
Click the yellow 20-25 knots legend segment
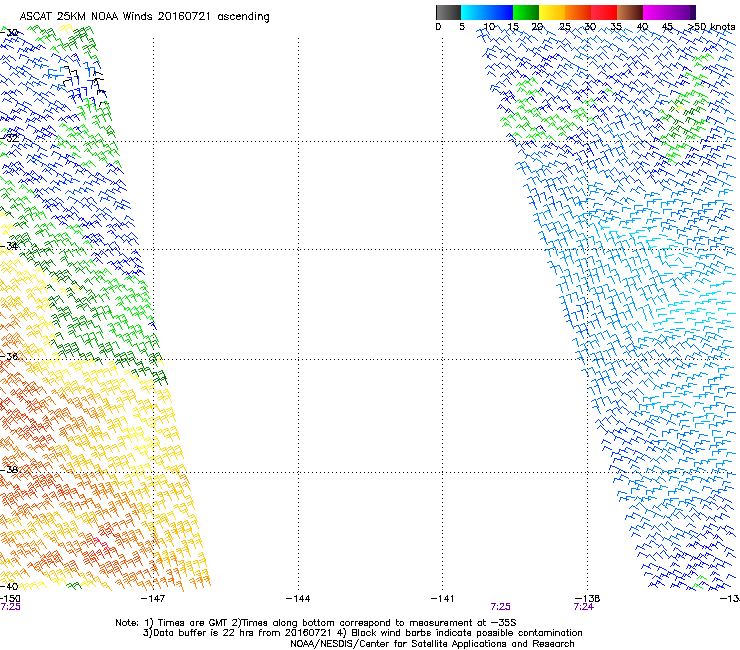(x=552, y=12)
